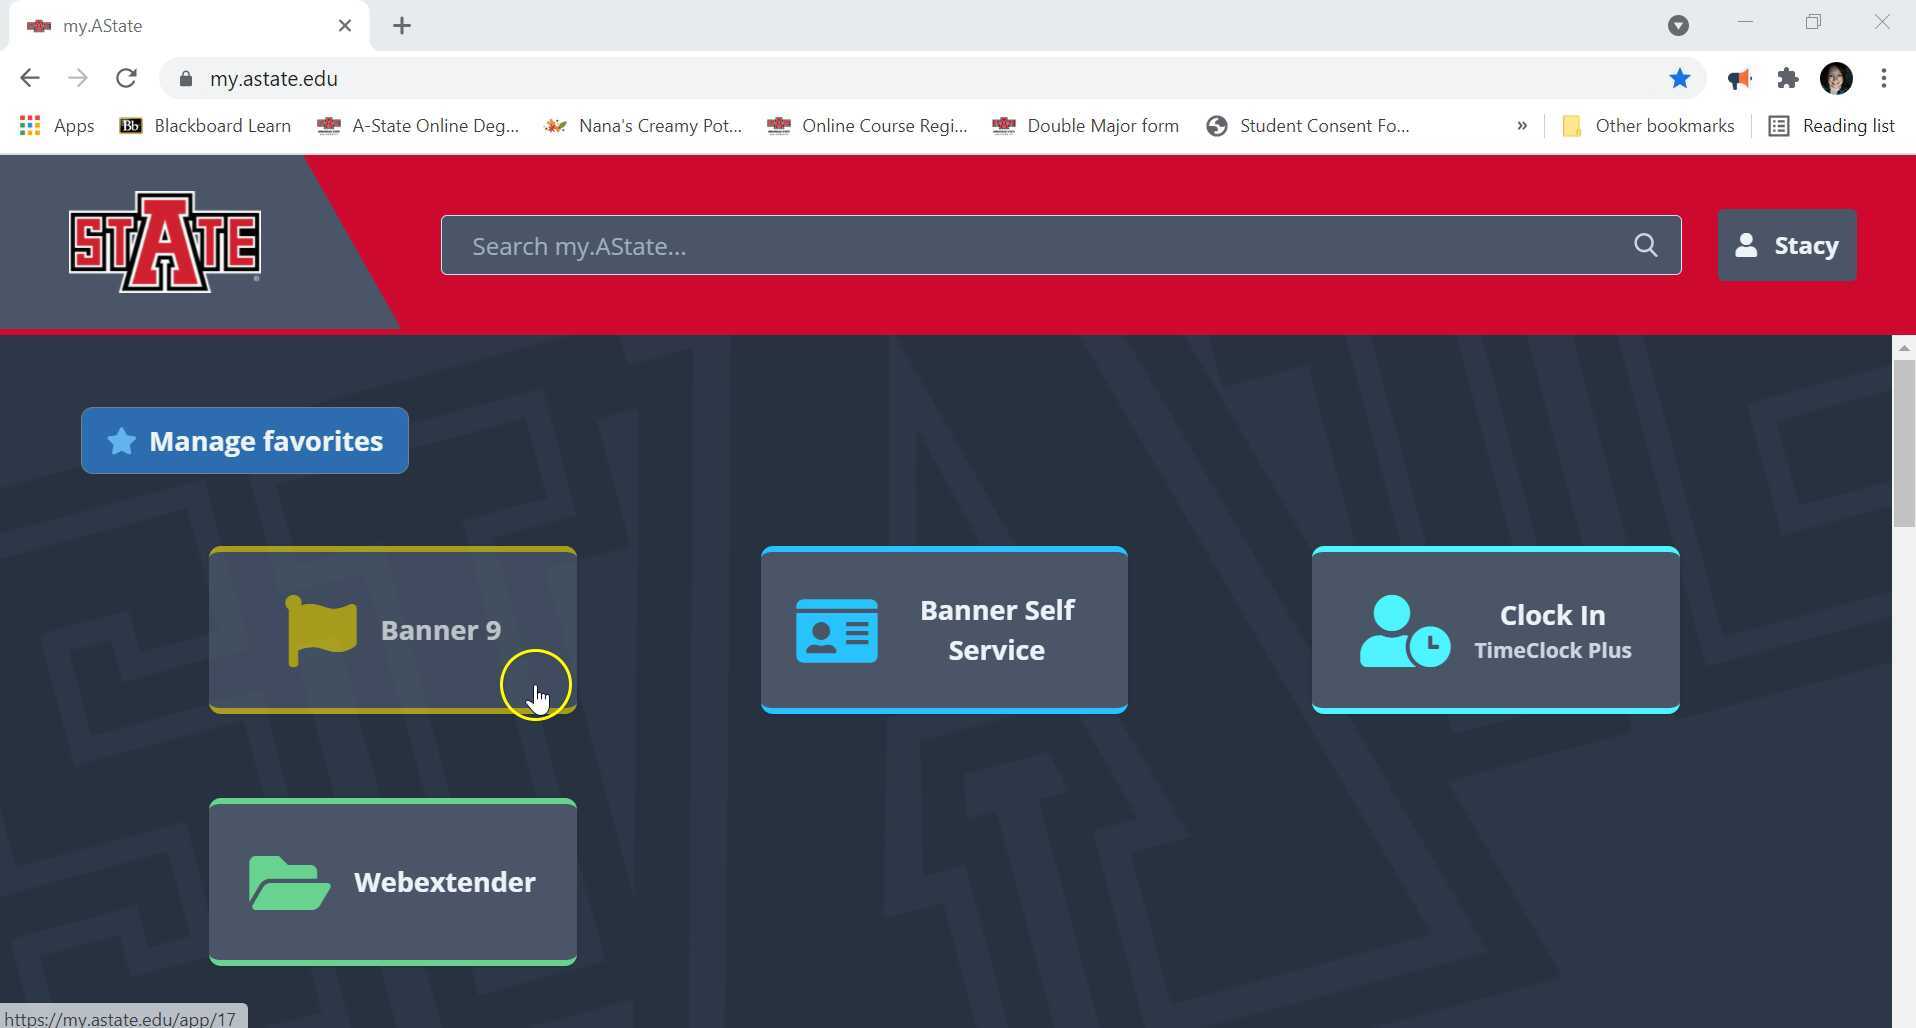Open the Webextender folder icon
This screenshot has width=1916, height=1028.
click(289, 882)
